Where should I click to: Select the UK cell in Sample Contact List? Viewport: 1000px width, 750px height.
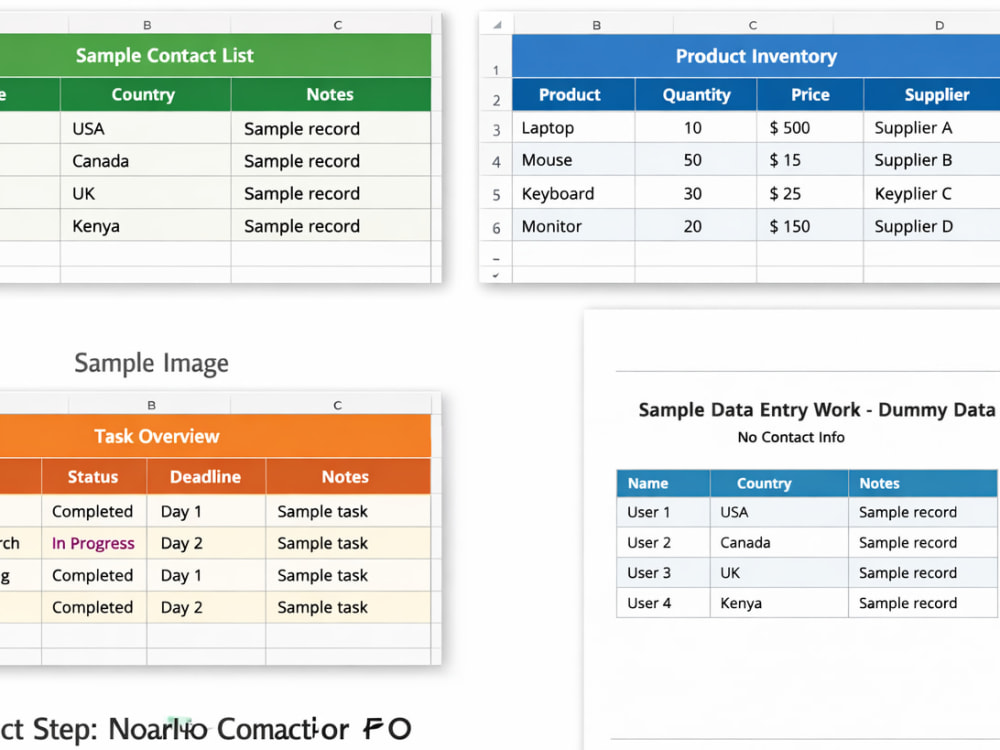145,193
